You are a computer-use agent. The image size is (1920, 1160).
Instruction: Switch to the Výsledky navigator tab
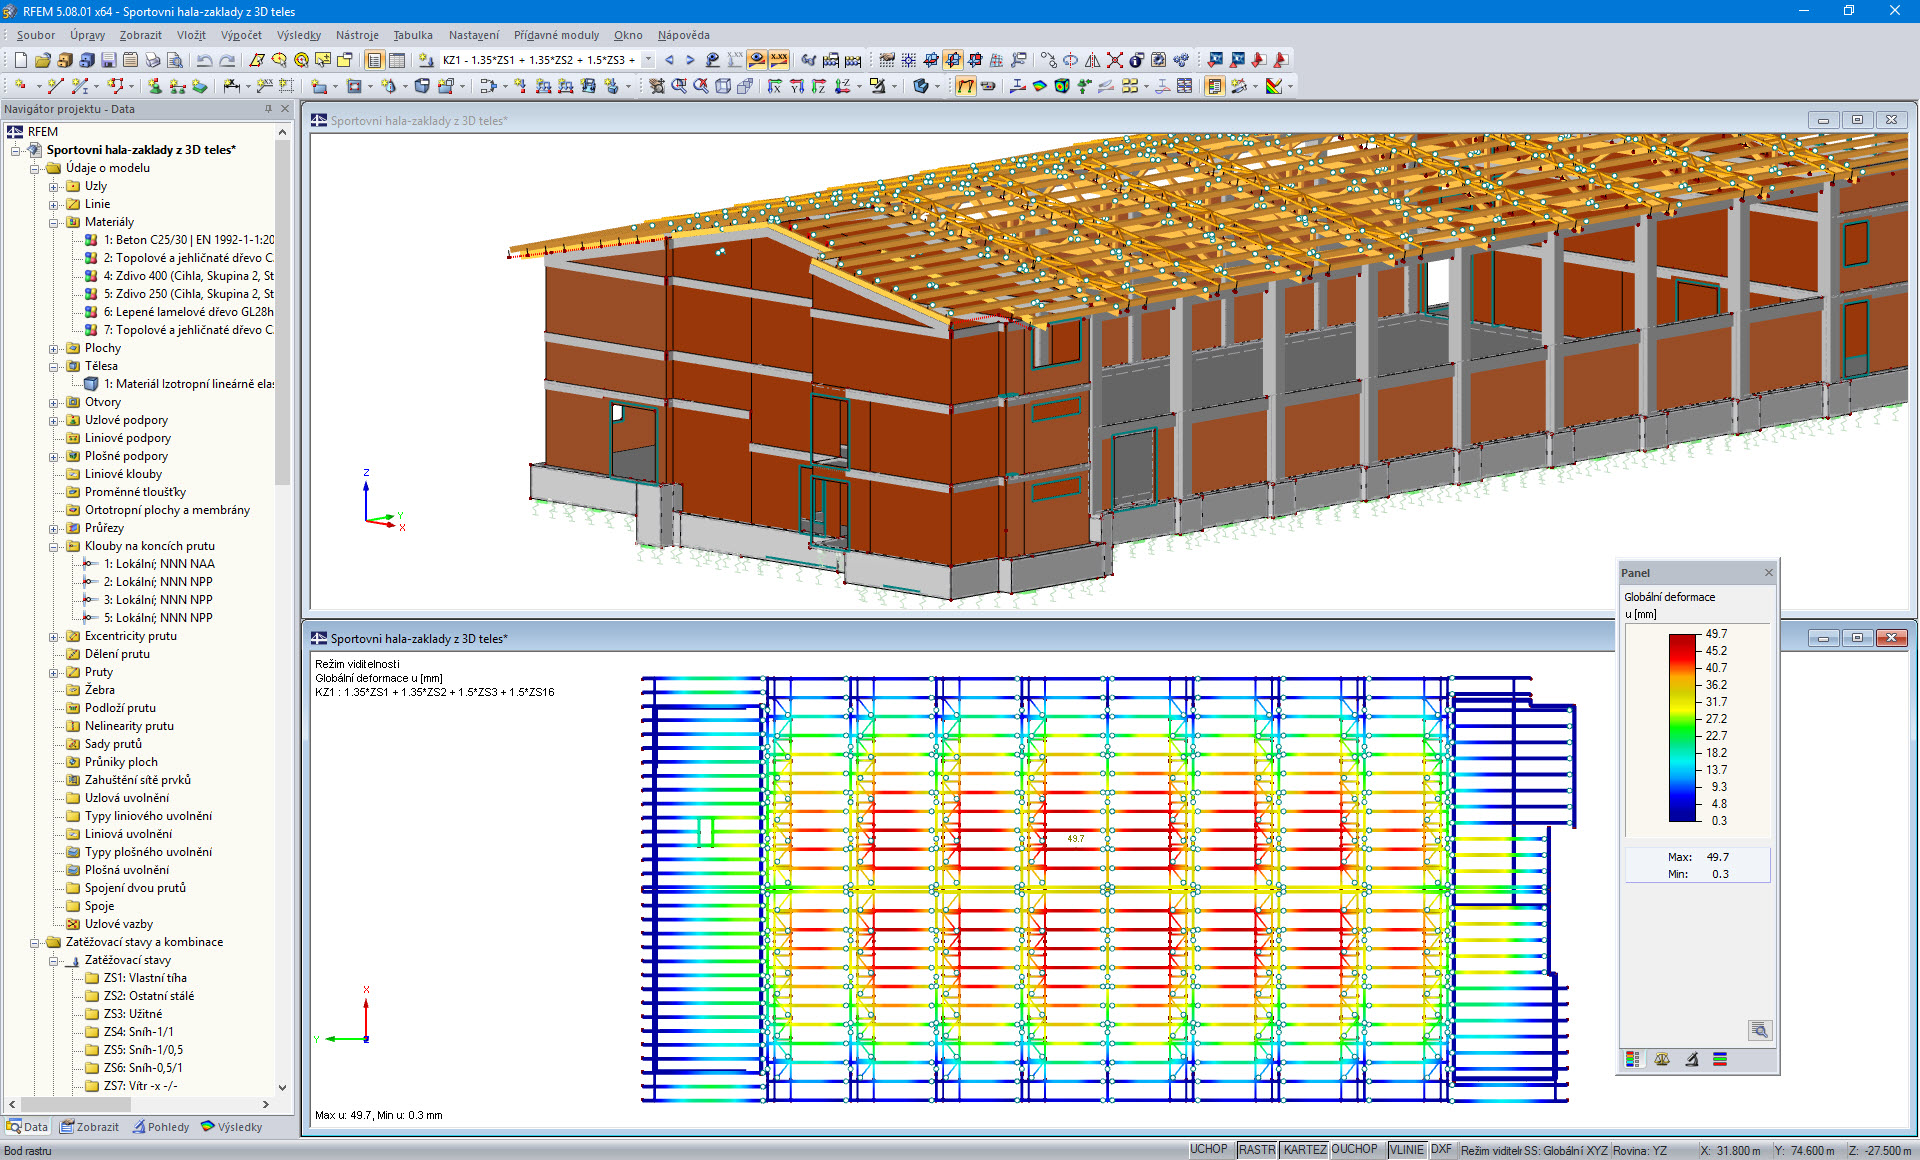[232, 1127]
